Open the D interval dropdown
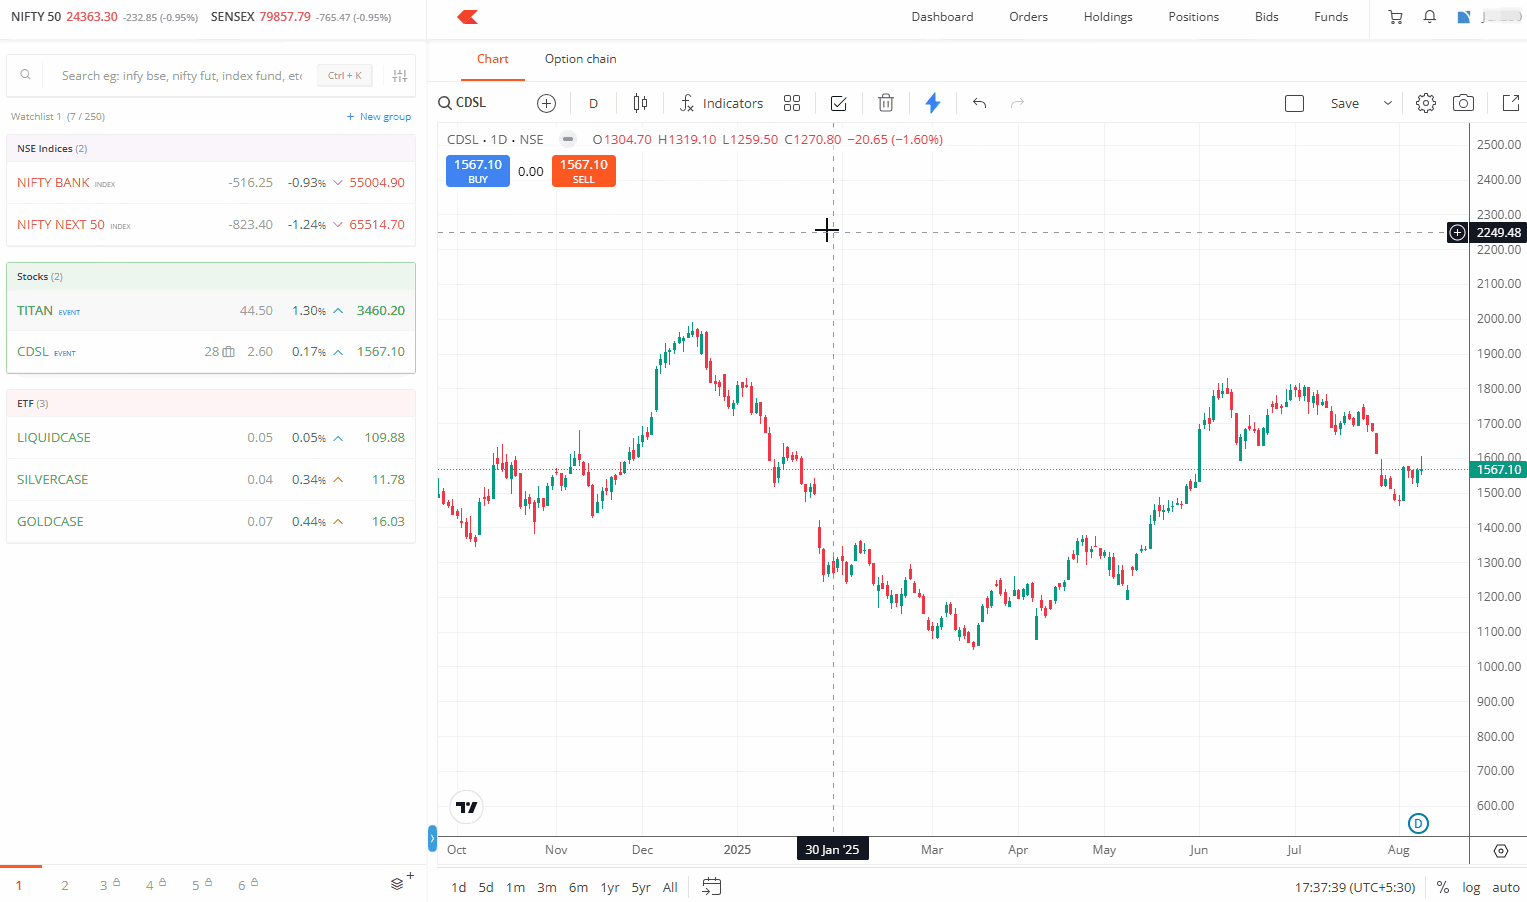Viewport: 1527px width, 902px height. (x=593, y=103)
